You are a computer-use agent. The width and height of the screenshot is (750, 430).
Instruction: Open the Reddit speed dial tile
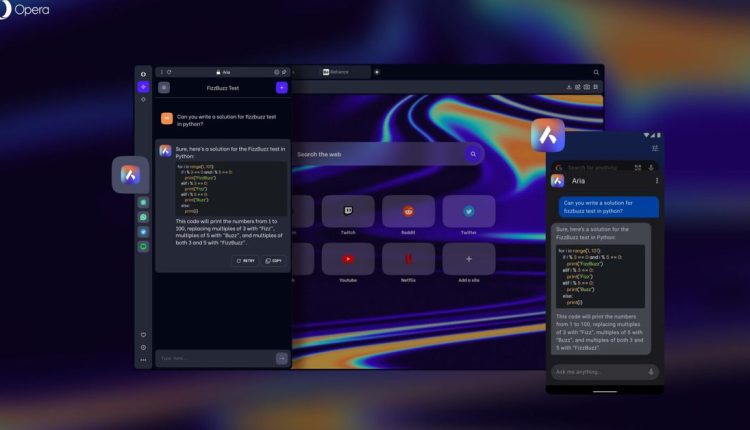tap(408, 211)
